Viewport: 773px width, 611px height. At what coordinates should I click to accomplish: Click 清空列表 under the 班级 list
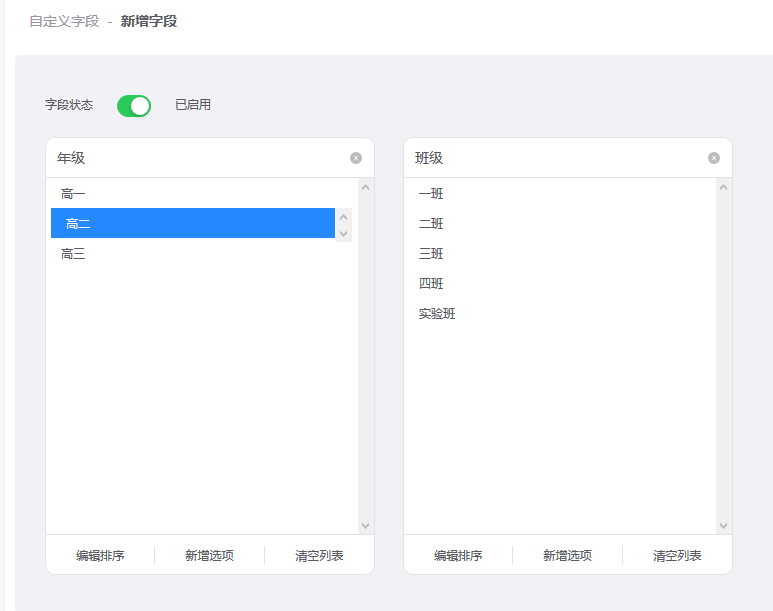677,556
